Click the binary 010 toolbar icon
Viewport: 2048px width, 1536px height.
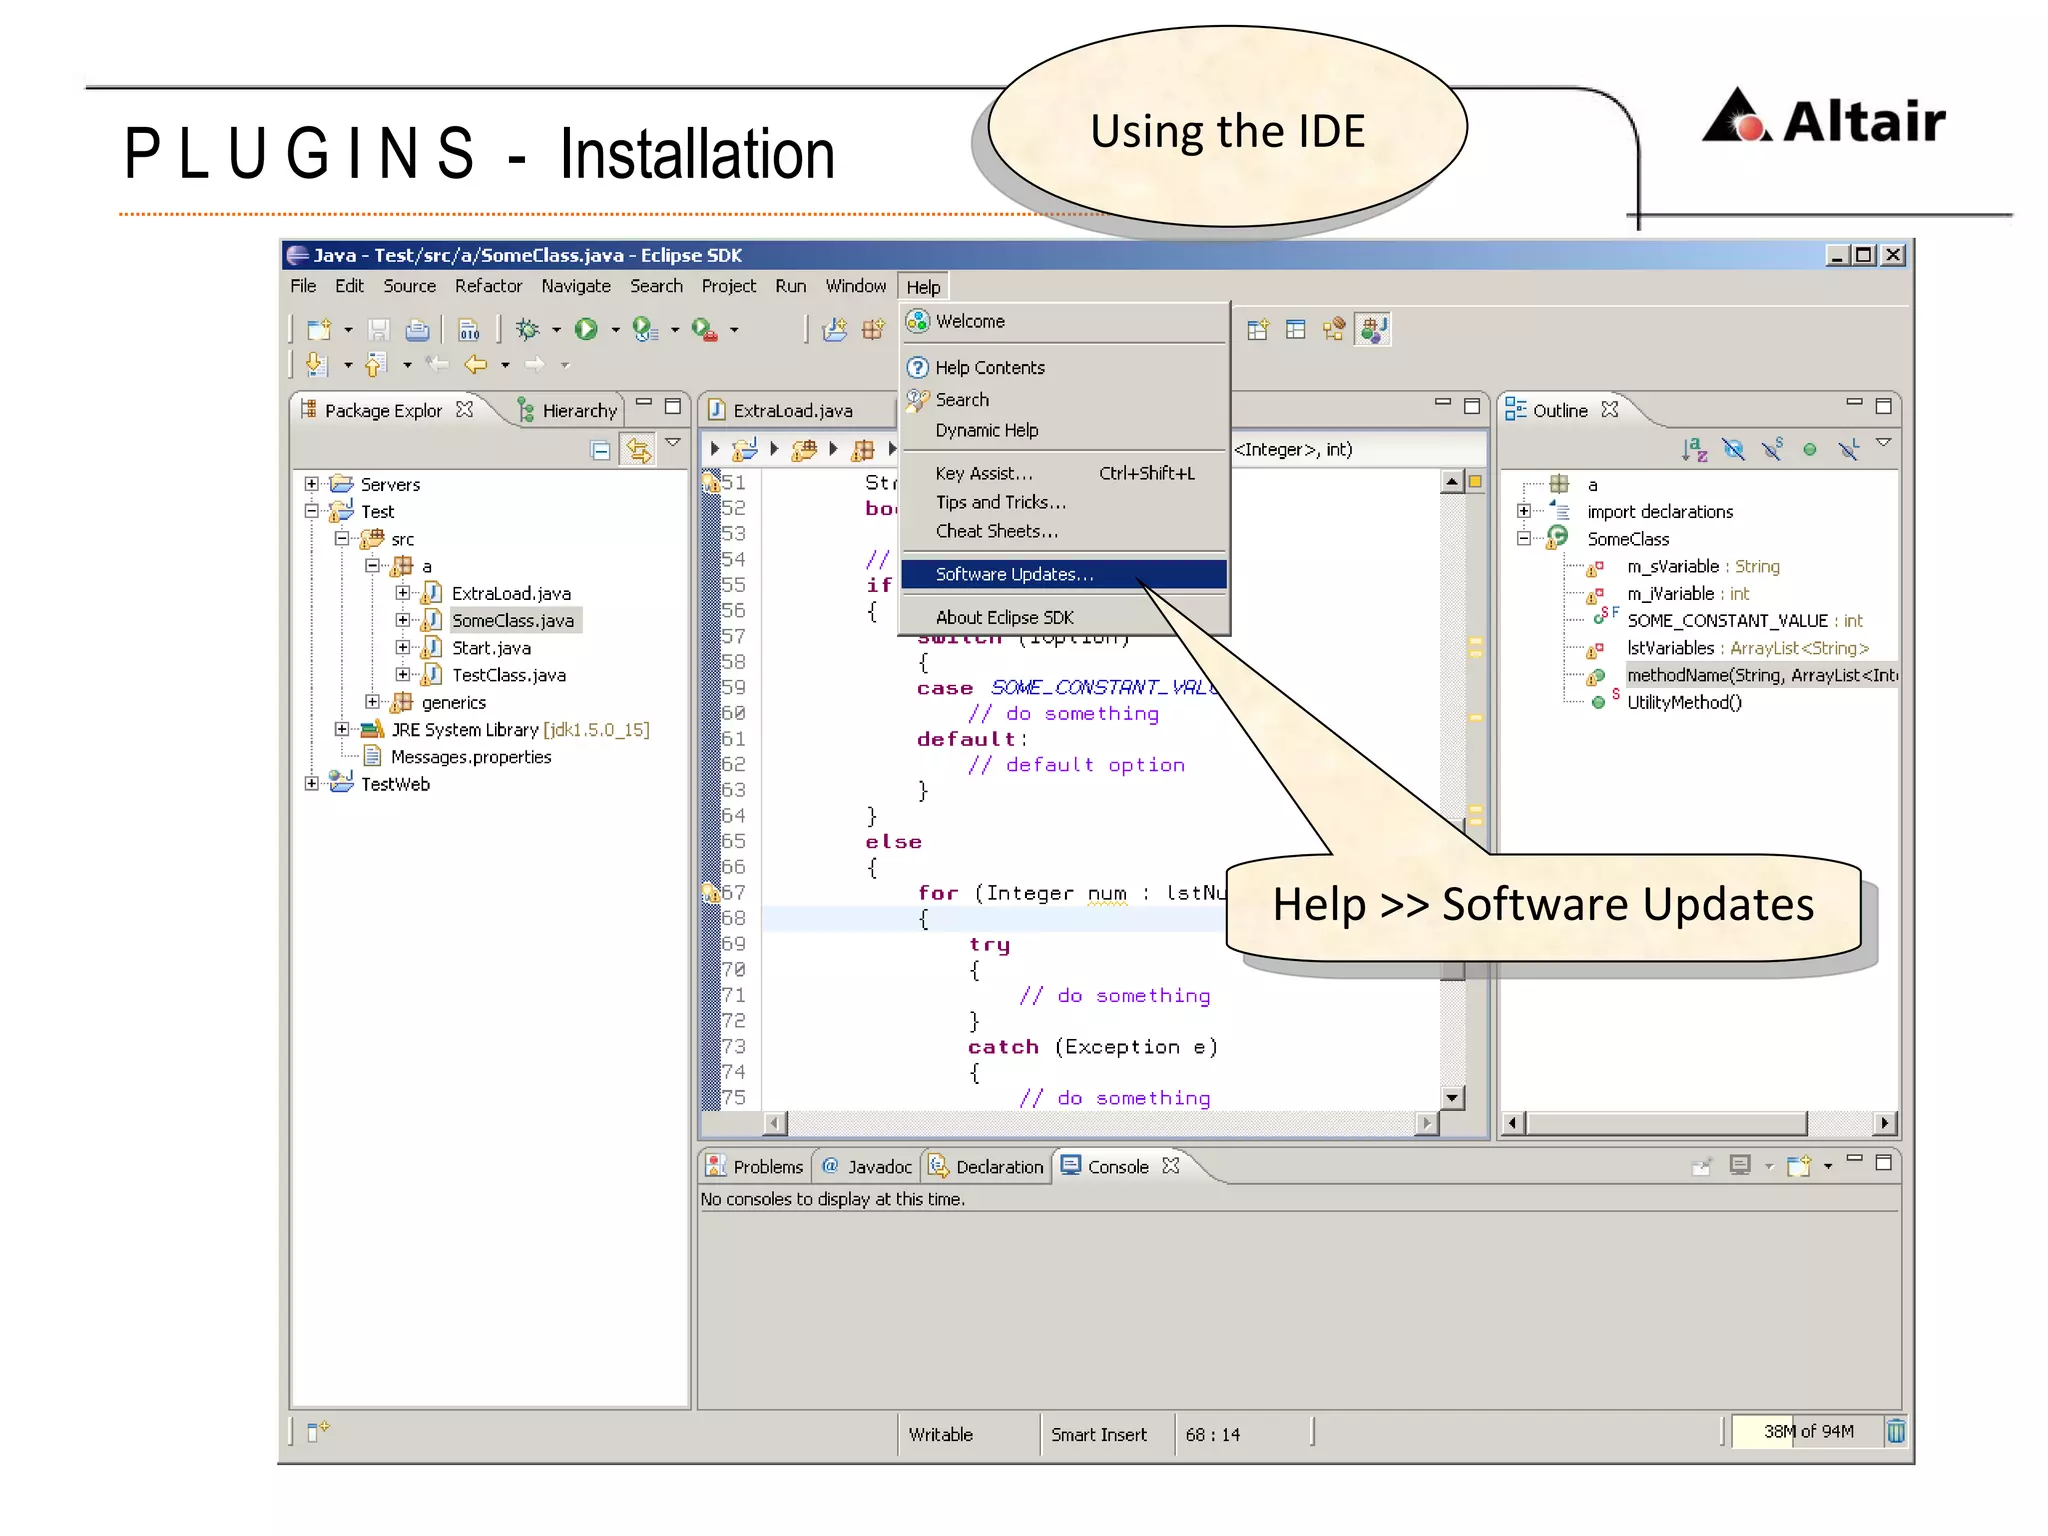[x=469, y=329]
